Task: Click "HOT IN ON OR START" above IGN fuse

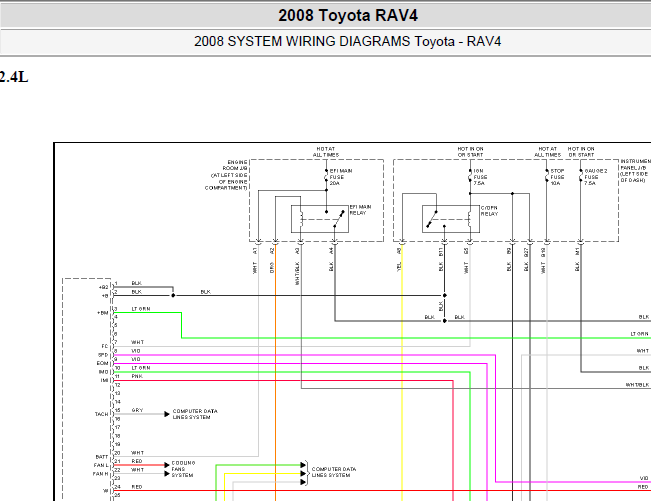Action: 470,152
